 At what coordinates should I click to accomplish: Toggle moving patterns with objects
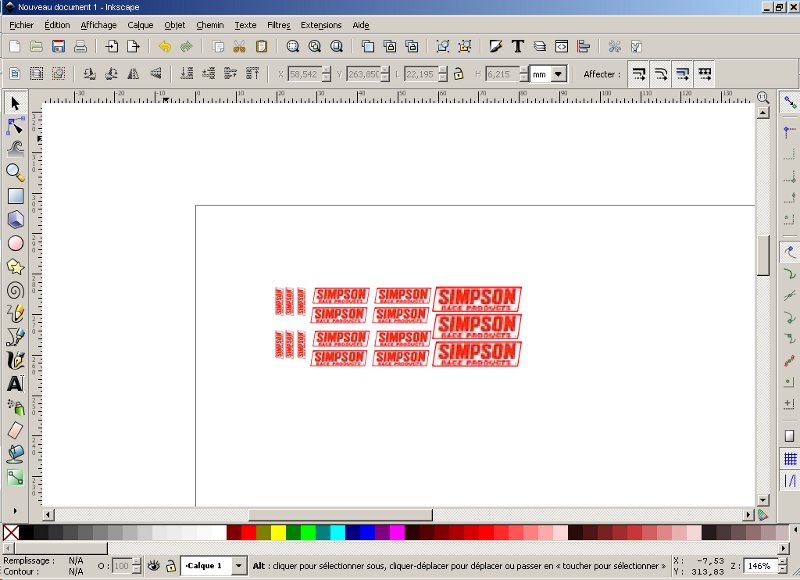705,74
